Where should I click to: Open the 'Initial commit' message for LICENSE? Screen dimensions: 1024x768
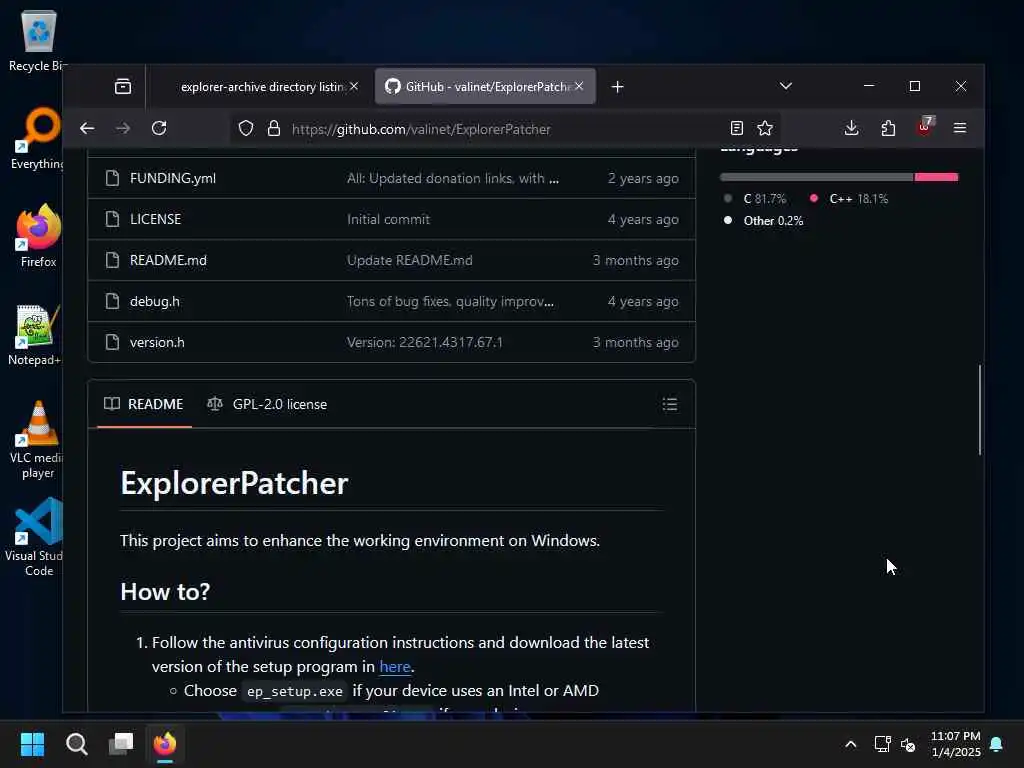[388, 219]
